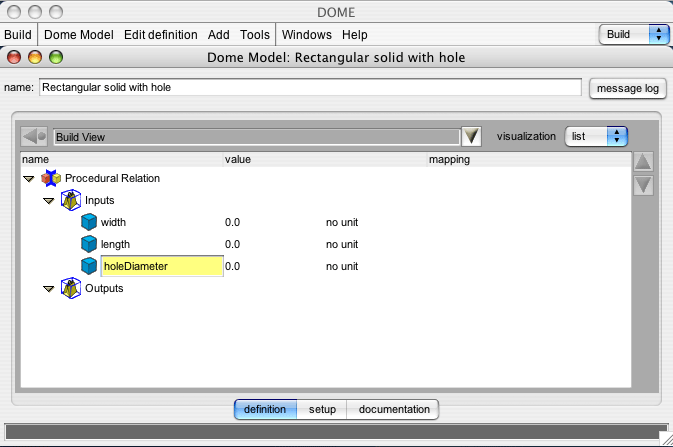Click the yellow minimize button of Dome Model window
673x447 pixels.
pos(35,57)
